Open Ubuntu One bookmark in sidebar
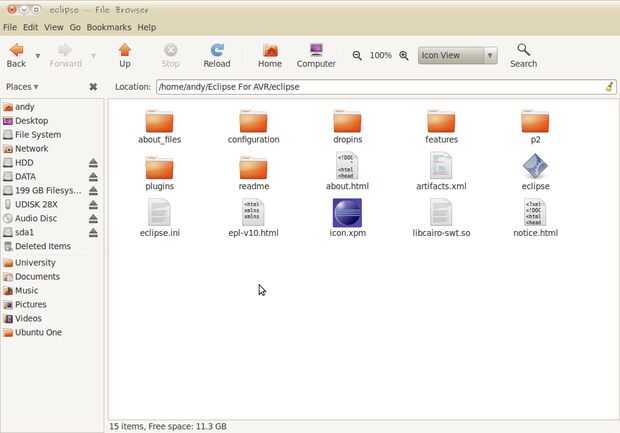Screen dimensions: 620x433 click(x=33, y=333)
